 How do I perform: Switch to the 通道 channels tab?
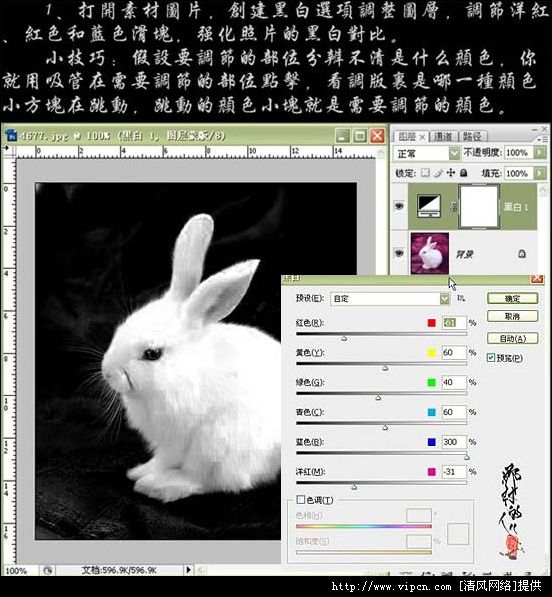point(444,136)
